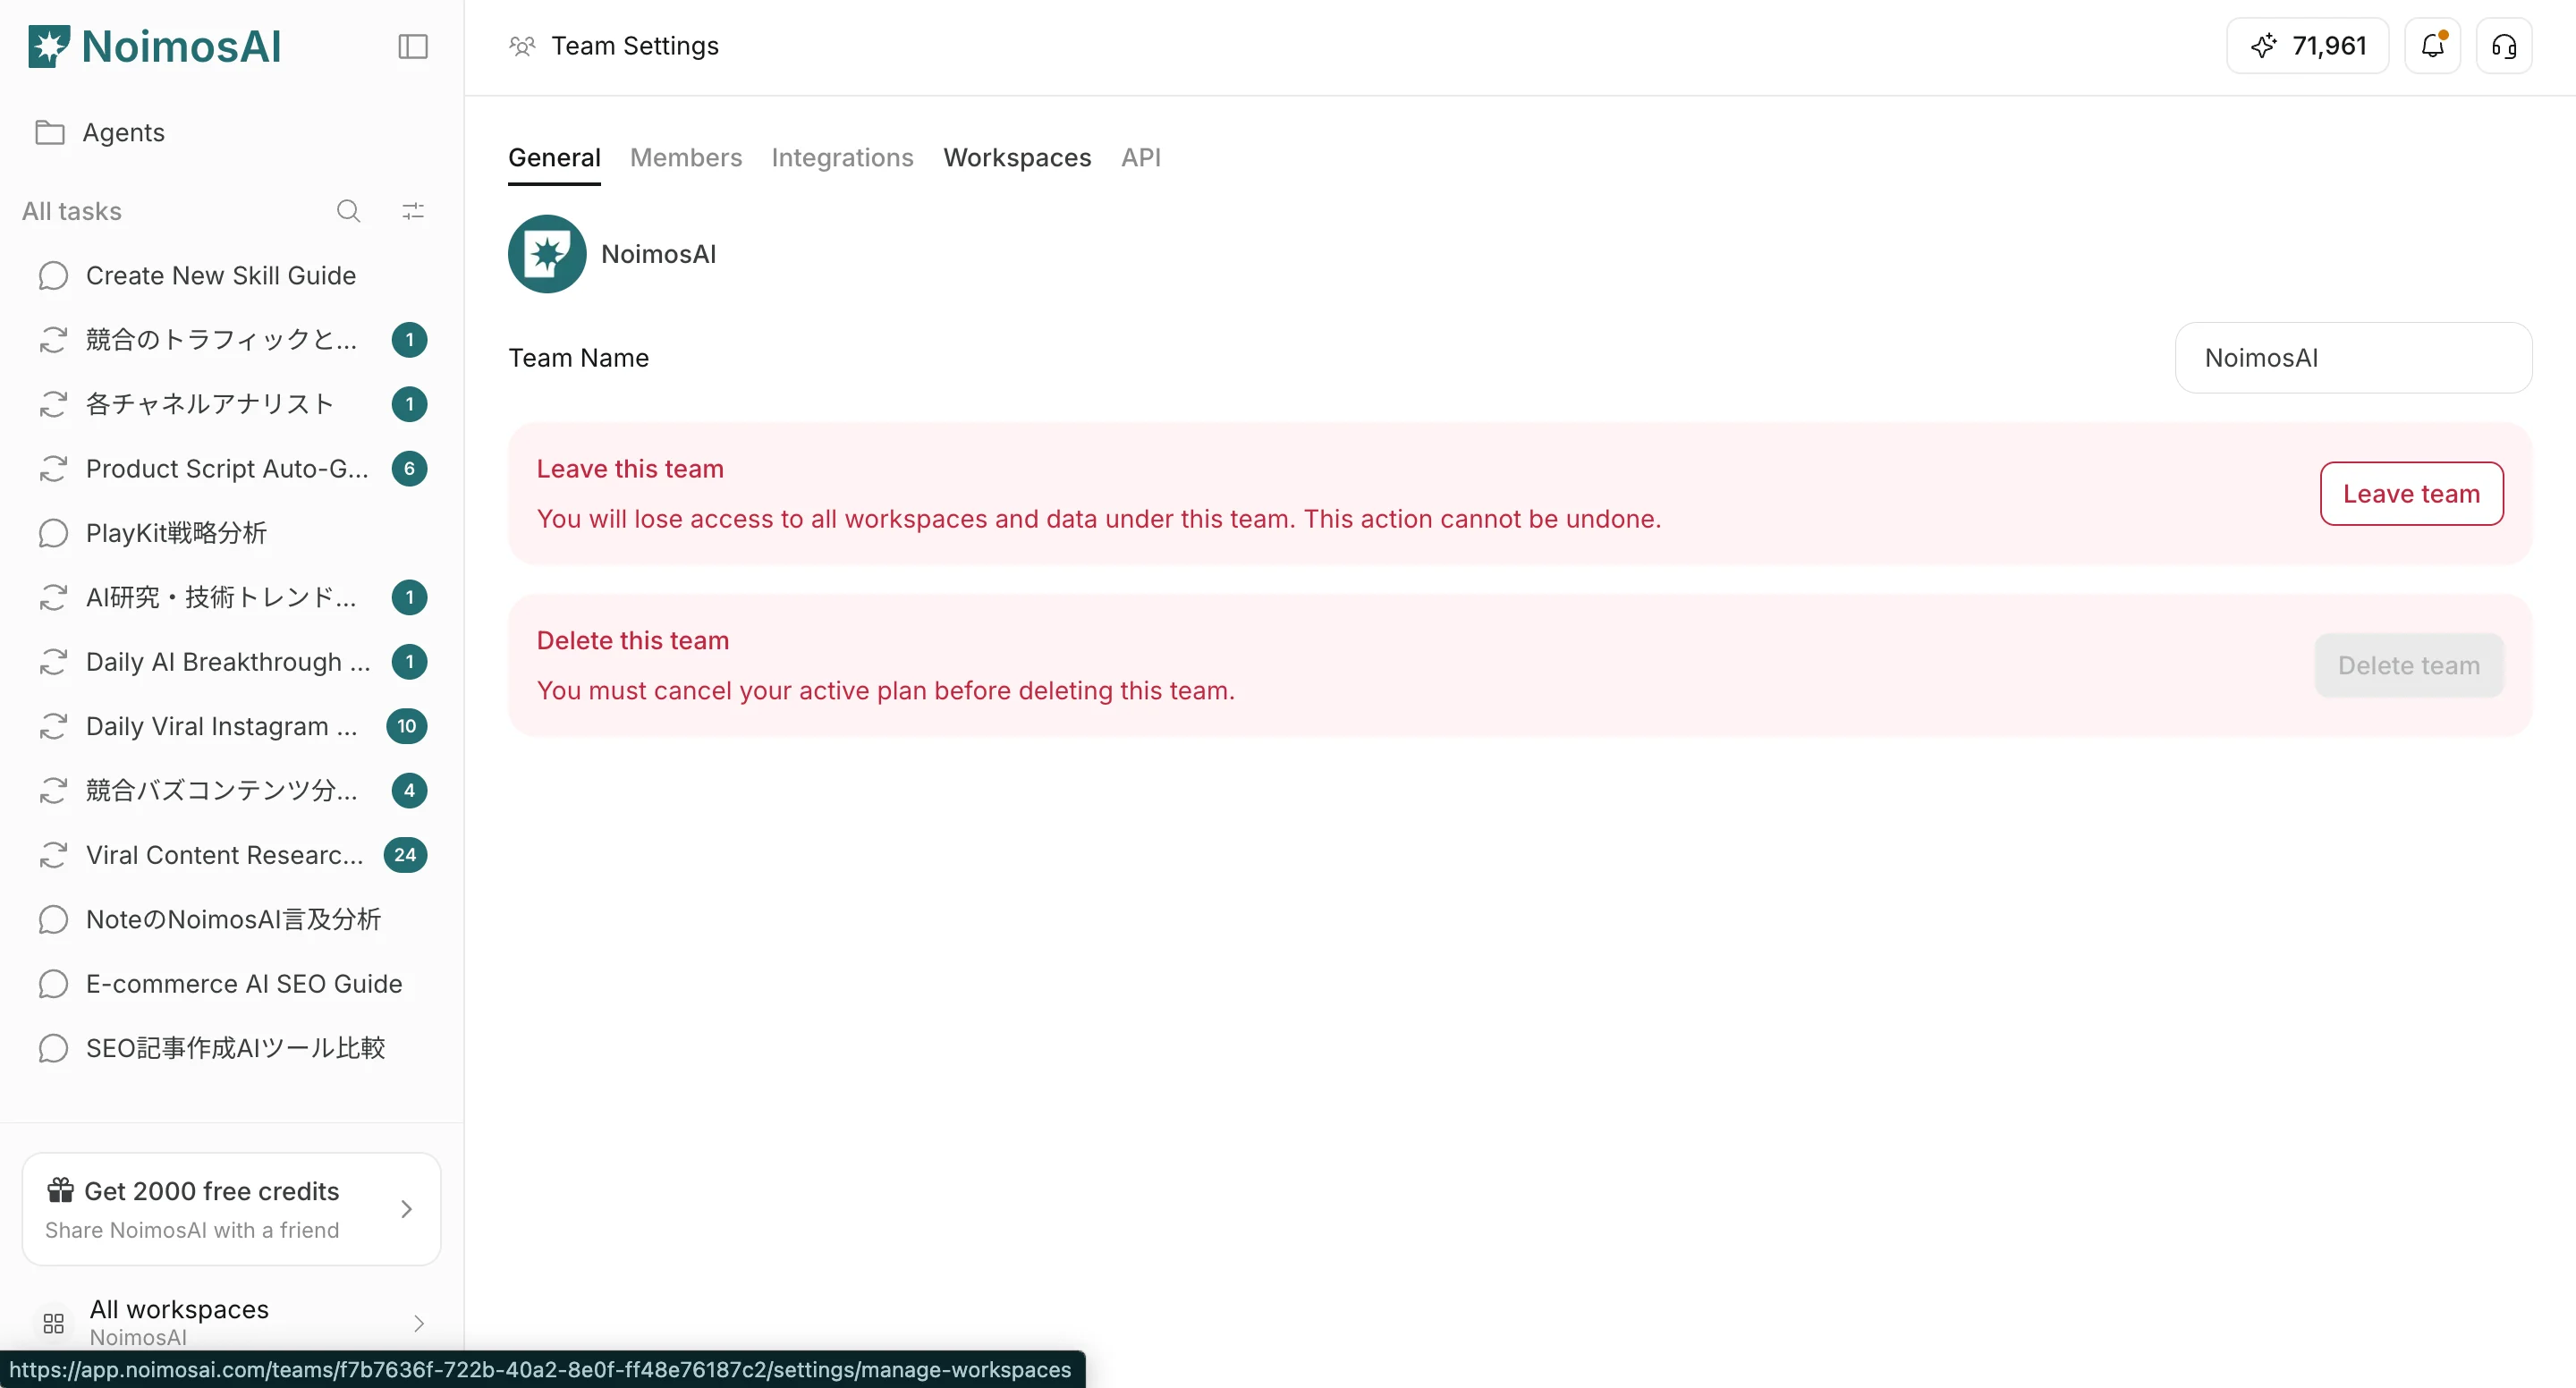The height and width of the screenshot is (1388, 2576).
Task: Click chat icon beside E-commerce AI SEO Guide
Action: pyautogui.click(x=53, y=984)
